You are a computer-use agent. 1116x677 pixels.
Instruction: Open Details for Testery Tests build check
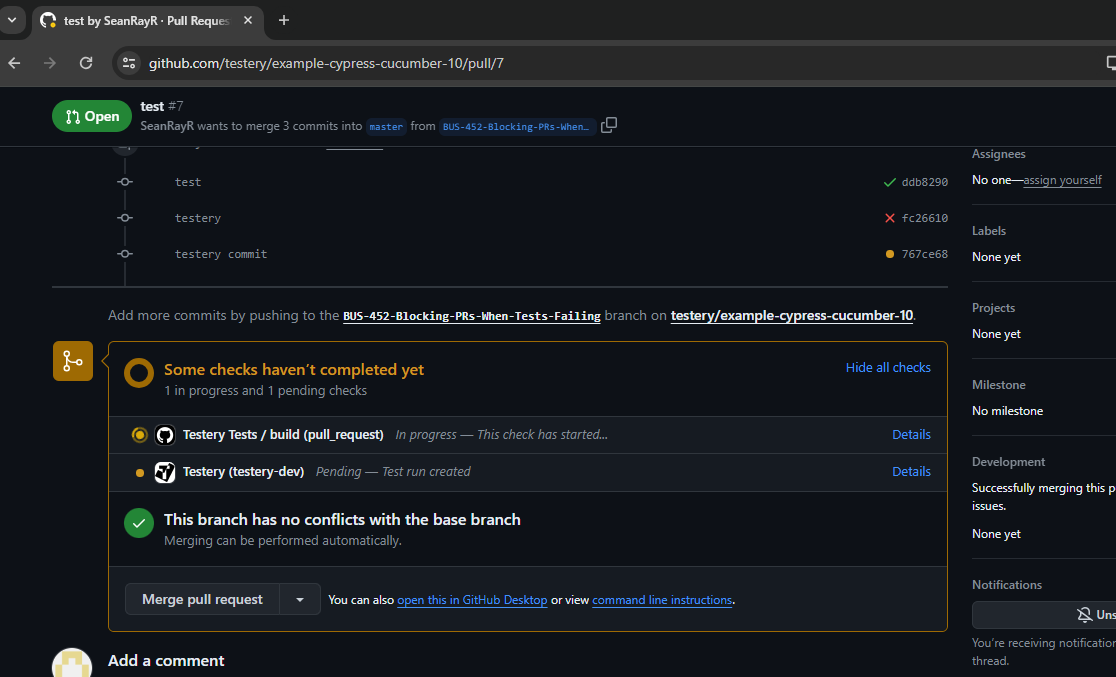click(x=911, y=435)
